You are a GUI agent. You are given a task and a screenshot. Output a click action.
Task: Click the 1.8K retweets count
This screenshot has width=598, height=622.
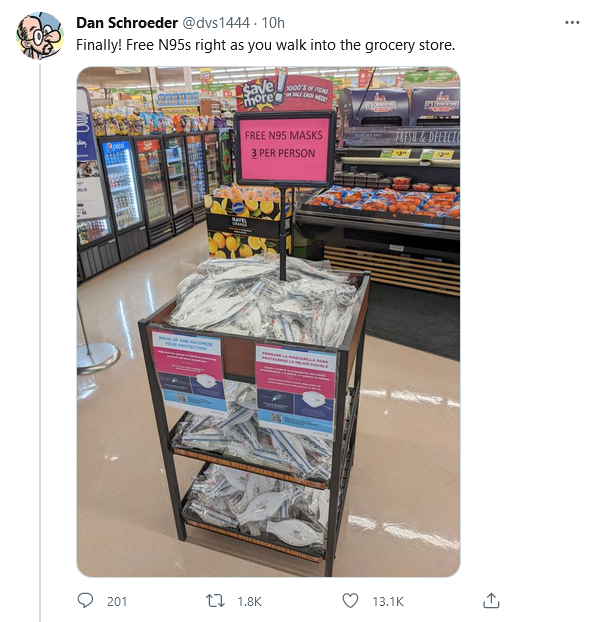coord(249,601)
